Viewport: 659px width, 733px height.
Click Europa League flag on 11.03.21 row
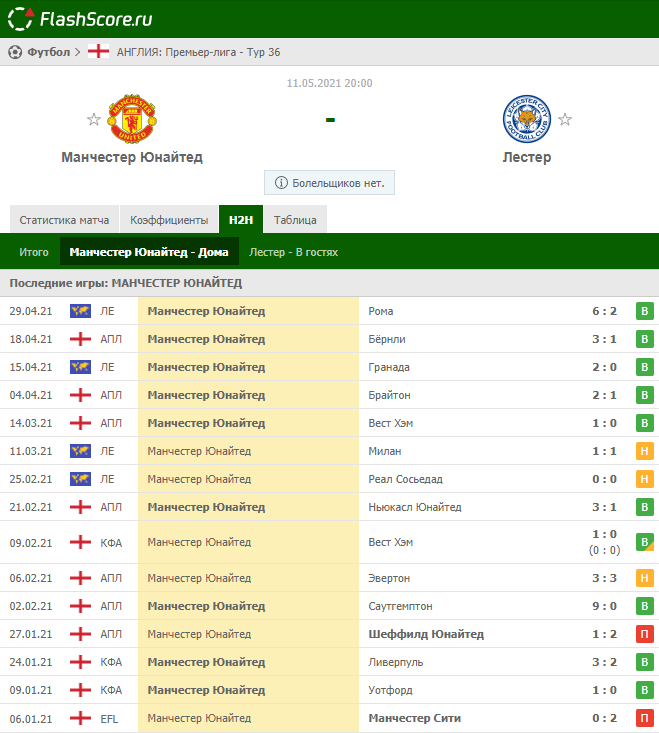[x=80, y=451]
